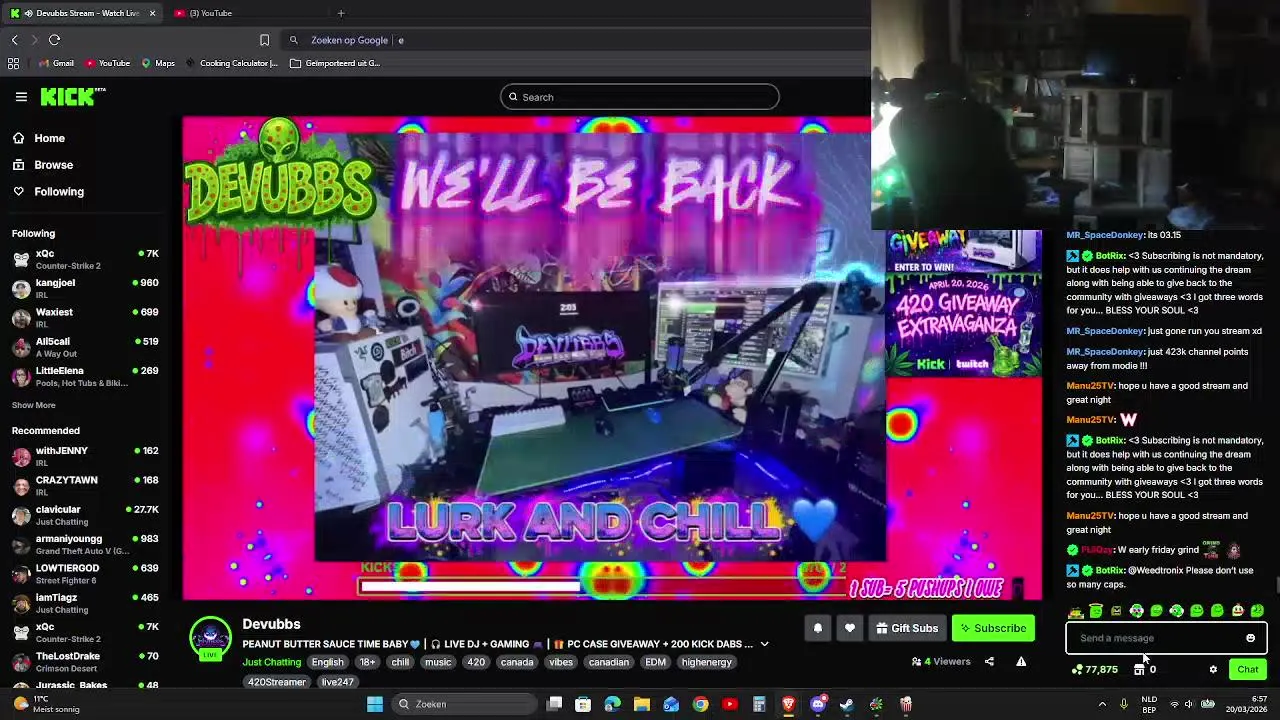
Task: Click the Send a message chat field
Action: (1166, 638)
